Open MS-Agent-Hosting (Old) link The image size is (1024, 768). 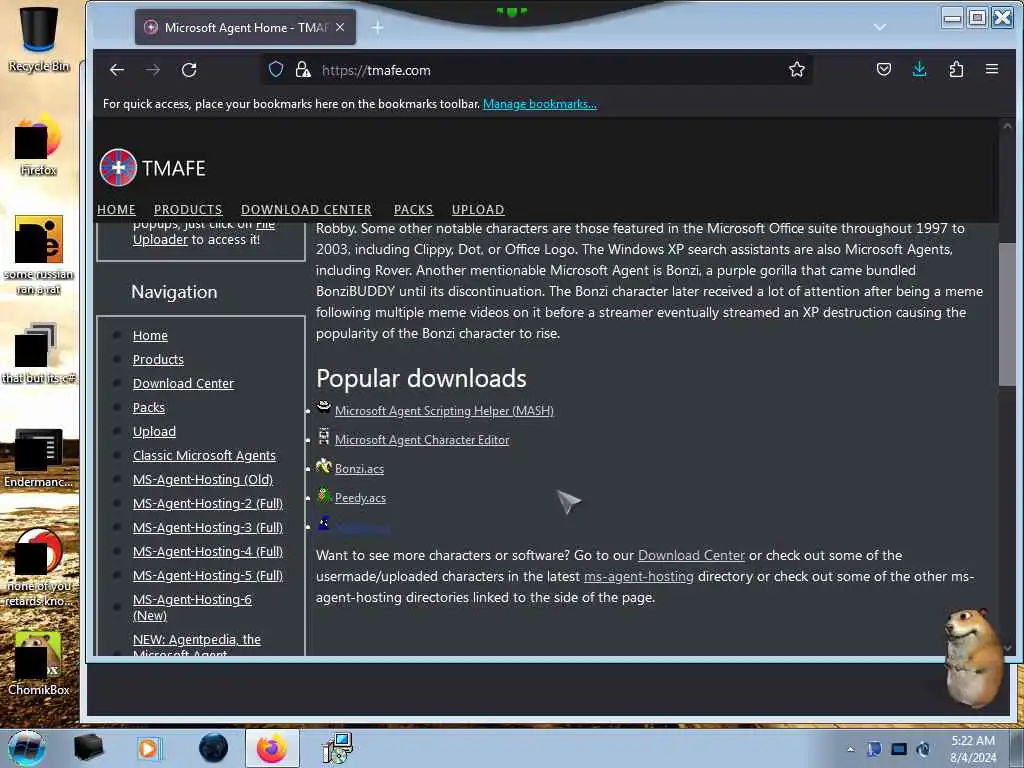(x=203, y=480)
